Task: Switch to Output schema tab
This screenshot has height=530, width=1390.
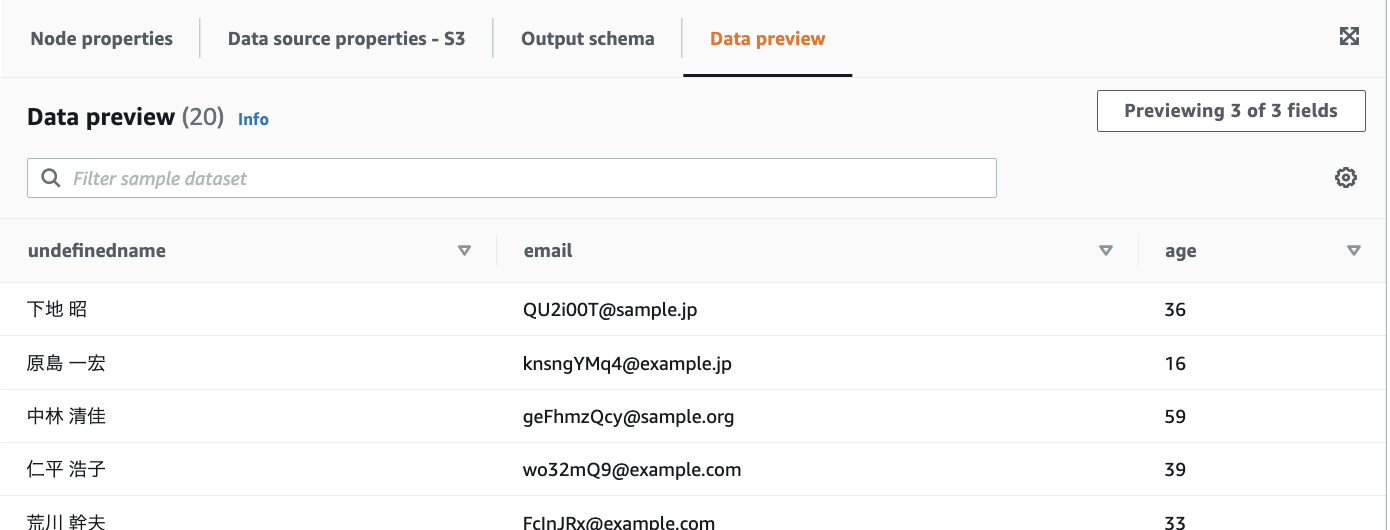Action: 588,39
